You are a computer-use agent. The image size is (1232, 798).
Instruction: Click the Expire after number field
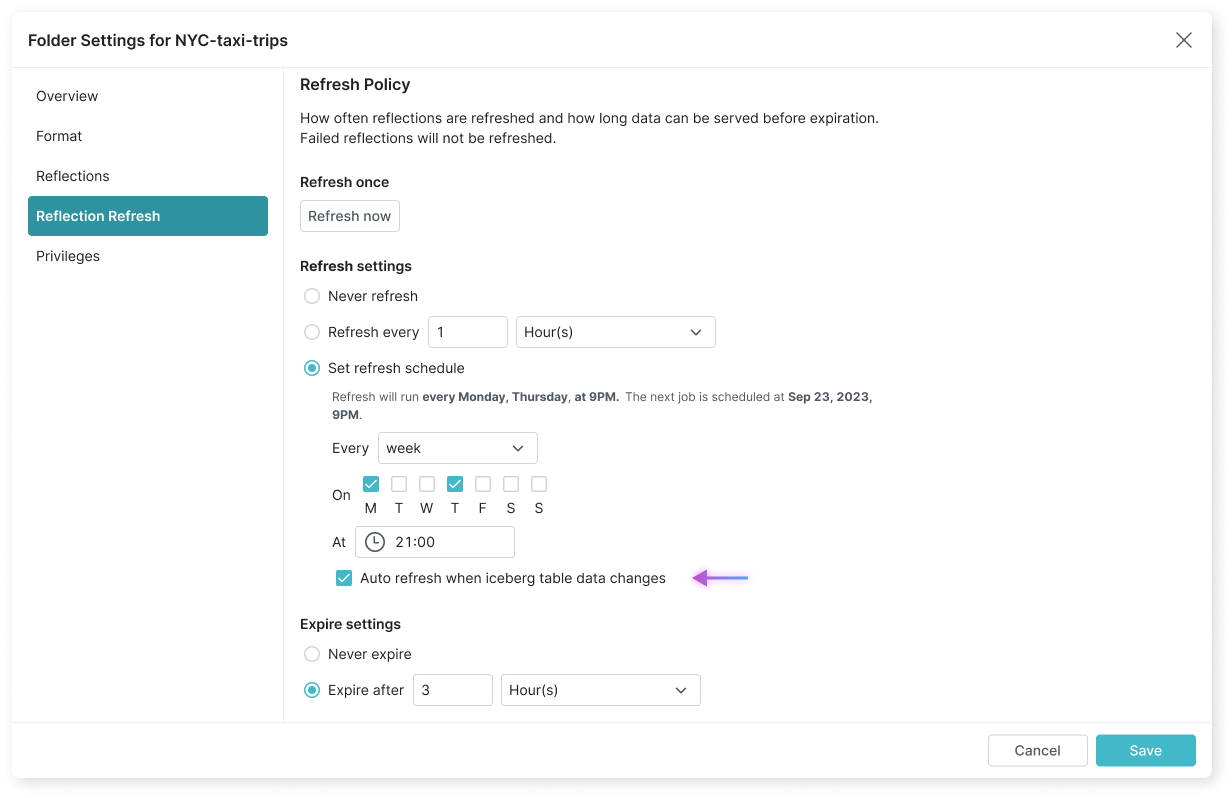[453, 690]
